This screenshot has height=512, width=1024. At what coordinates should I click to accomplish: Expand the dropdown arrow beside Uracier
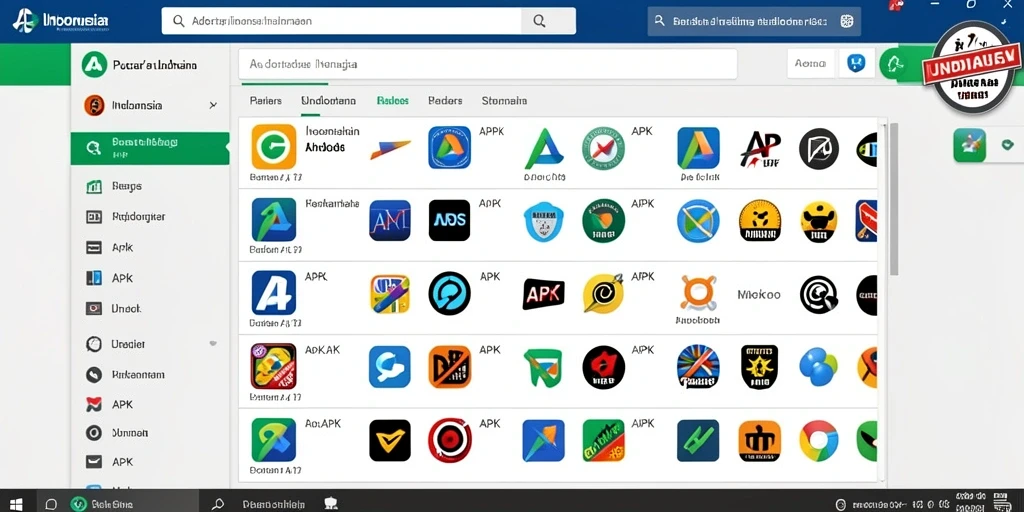212,343
